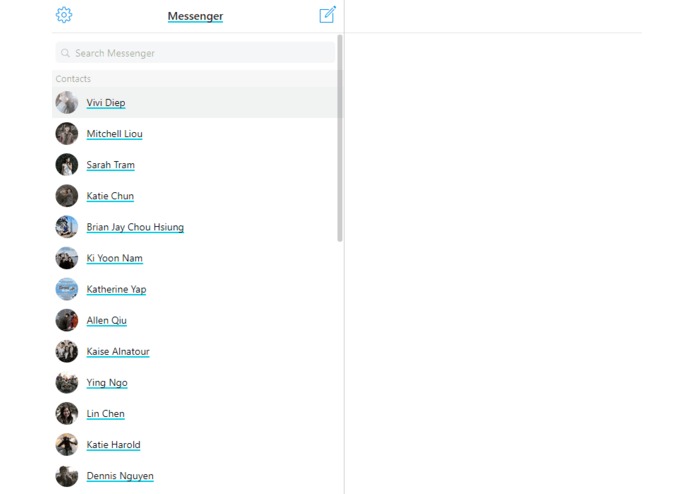Click the contacts list scrollbar
The height and width of the screenshot is (494, 695).
(340, 138)
